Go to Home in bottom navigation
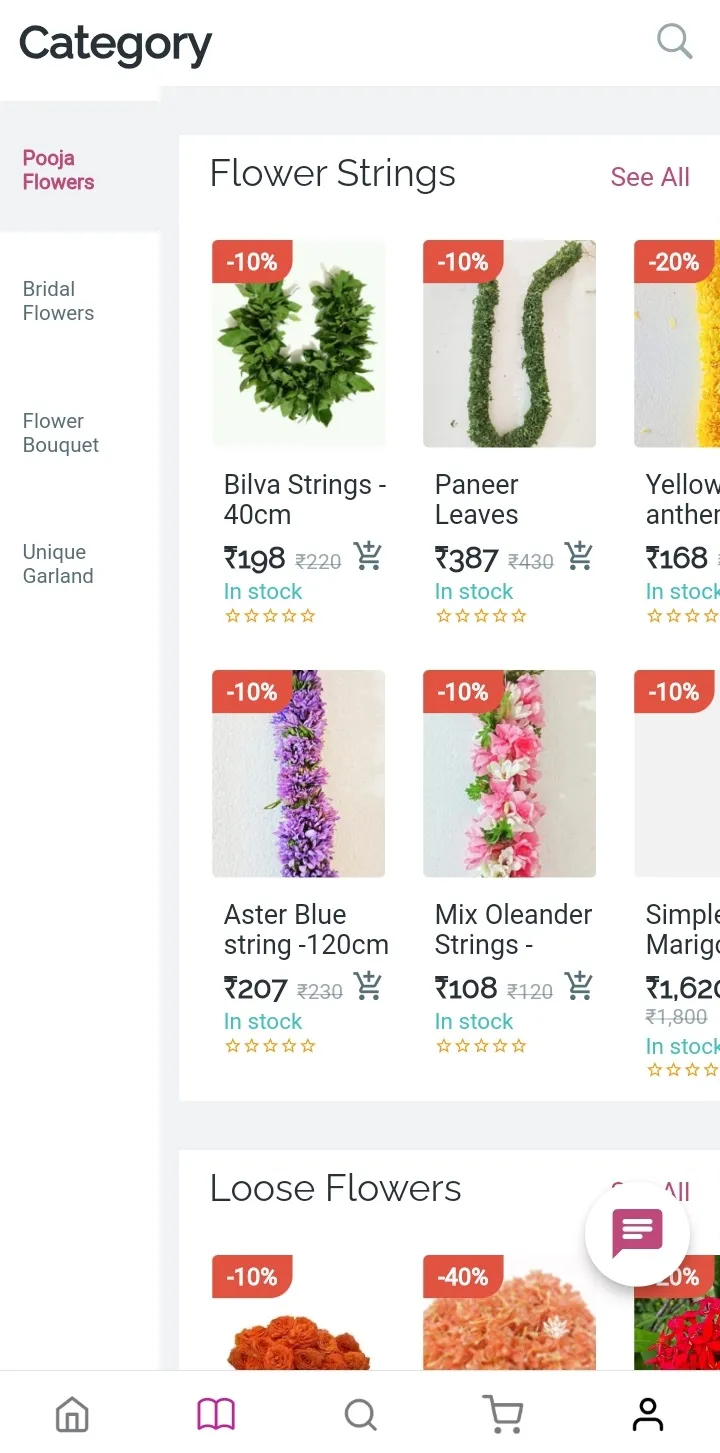This screenshot has width=720, height=1453. pos(72,1414)
